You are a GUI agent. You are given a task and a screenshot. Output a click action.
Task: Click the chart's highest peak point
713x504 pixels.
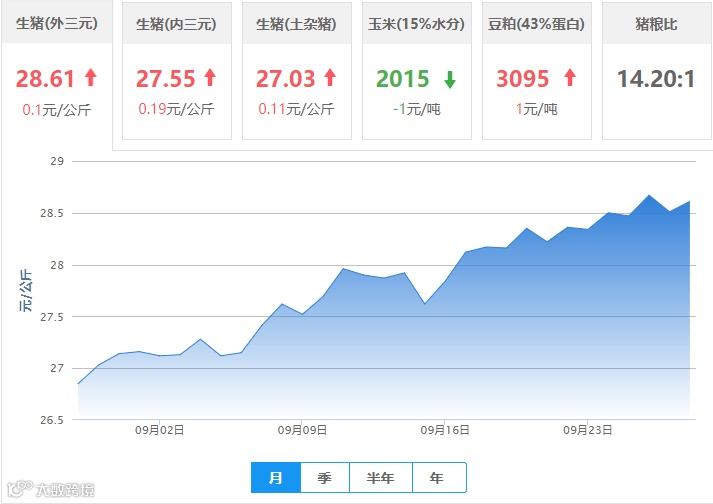(649, 195)
